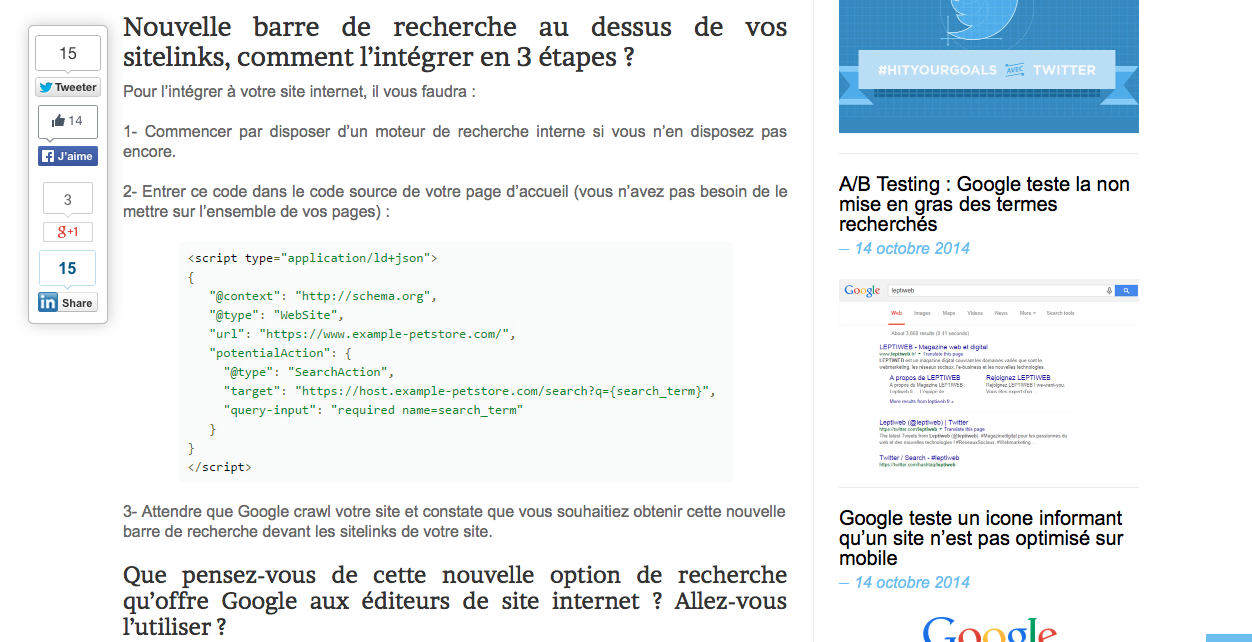This screenshot has width=1252, height=642.
Task: Click the Twitter bird icon in Tweeter button
Action: click(46, 87)
